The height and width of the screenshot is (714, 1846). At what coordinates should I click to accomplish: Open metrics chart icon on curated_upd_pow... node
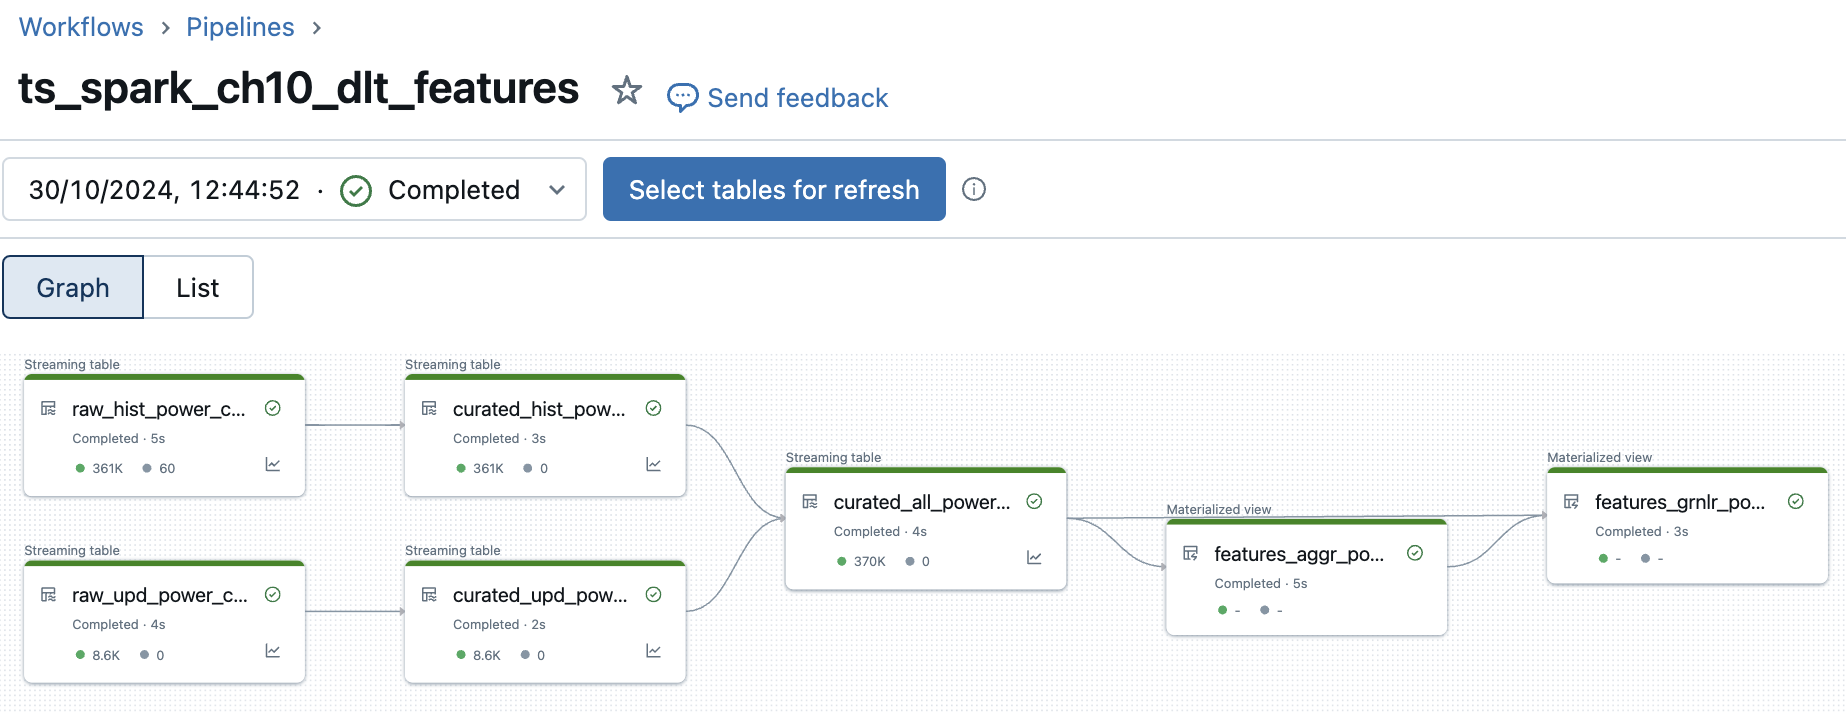pyautogui.click(x=654, y=651)
